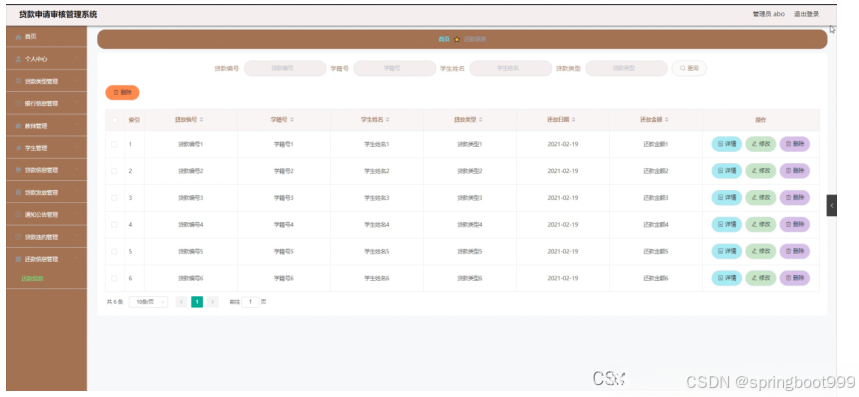This screenshot has height=397, width=859.
Task: Sort table by 学籍号 column arrows
Action: pyautogui.click(x=291, y=119)
